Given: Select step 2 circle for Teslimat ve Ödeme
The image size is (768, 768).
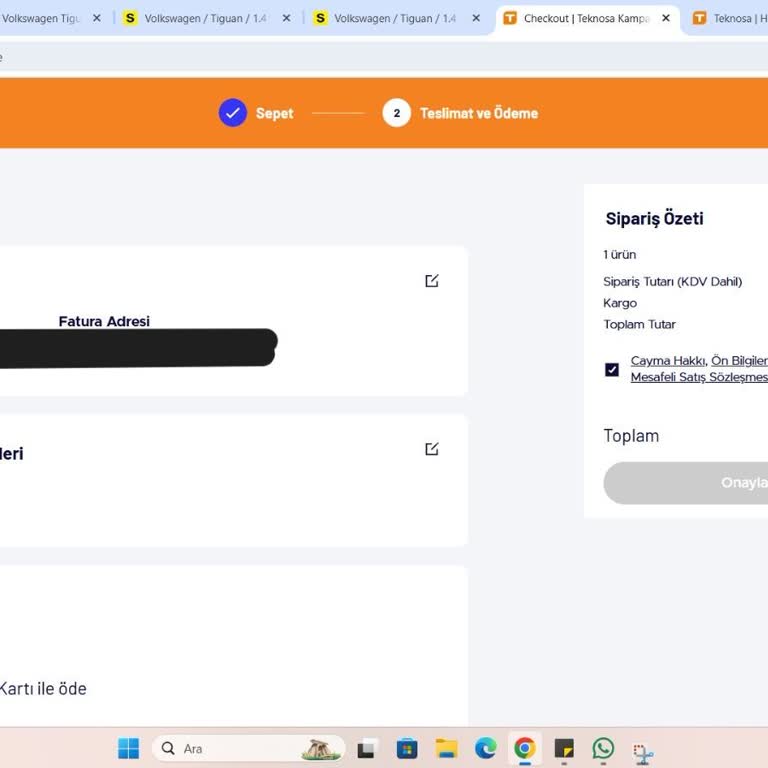Looking at the screenshot, I should point(396,113).
